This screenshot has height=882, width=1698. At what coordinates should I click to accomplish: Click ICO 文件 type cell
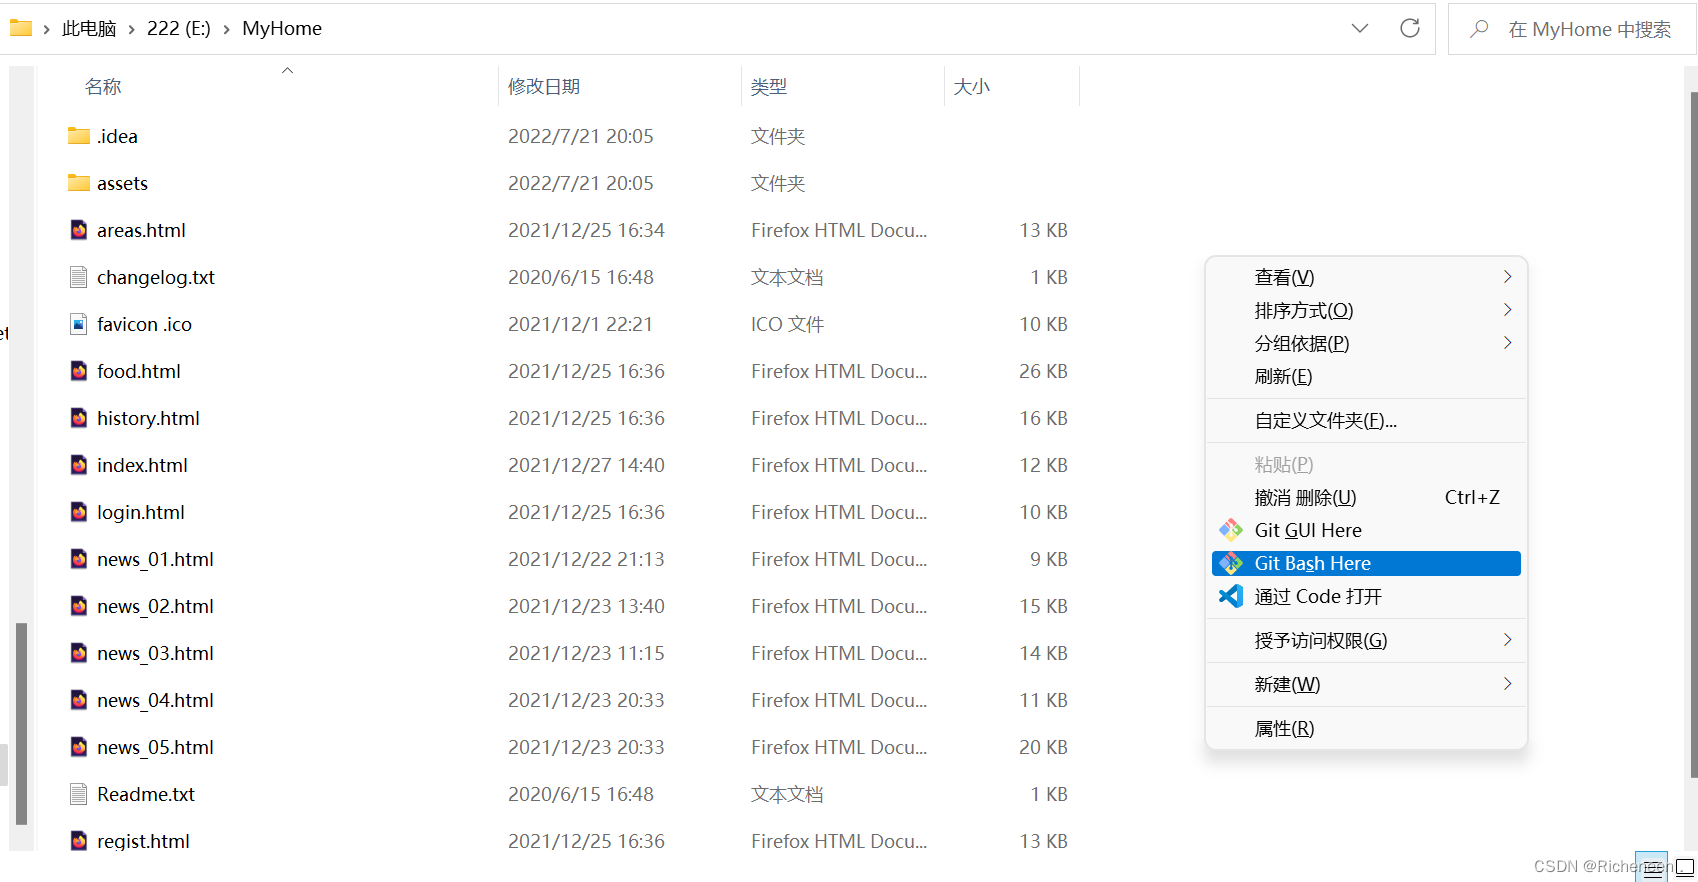tap(787, 324)
